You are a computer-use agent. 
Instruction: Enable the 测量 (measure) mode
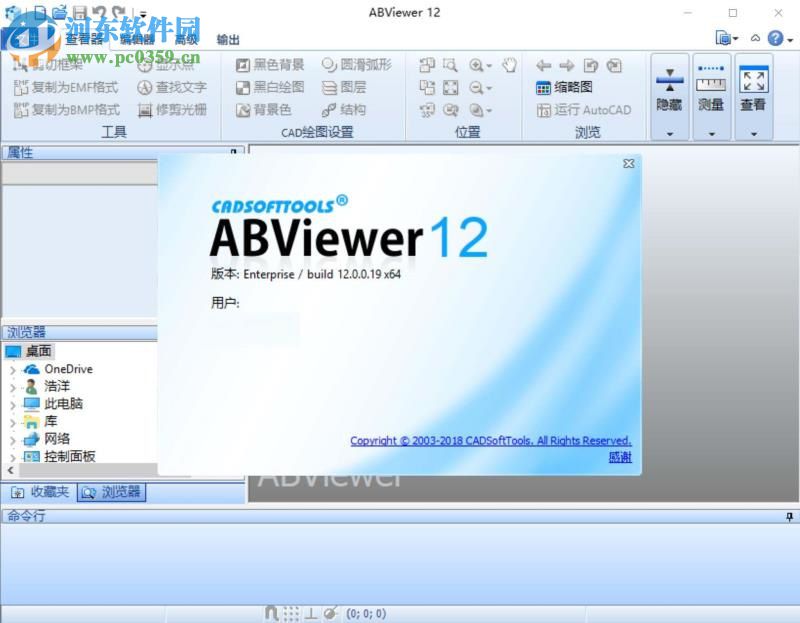(x=711, y=90)
